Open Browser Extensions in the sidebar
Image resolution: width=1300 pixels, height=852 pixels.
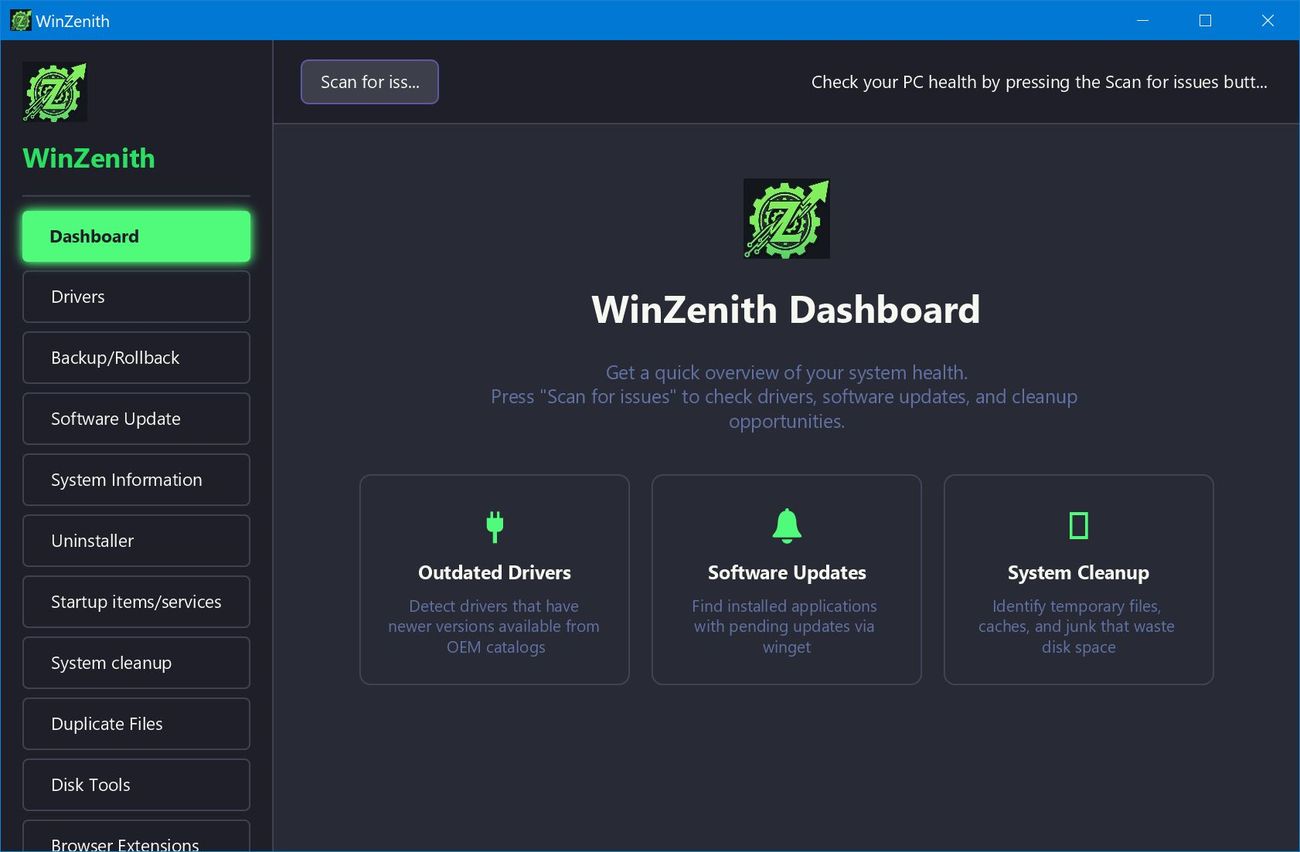[136, 838]
